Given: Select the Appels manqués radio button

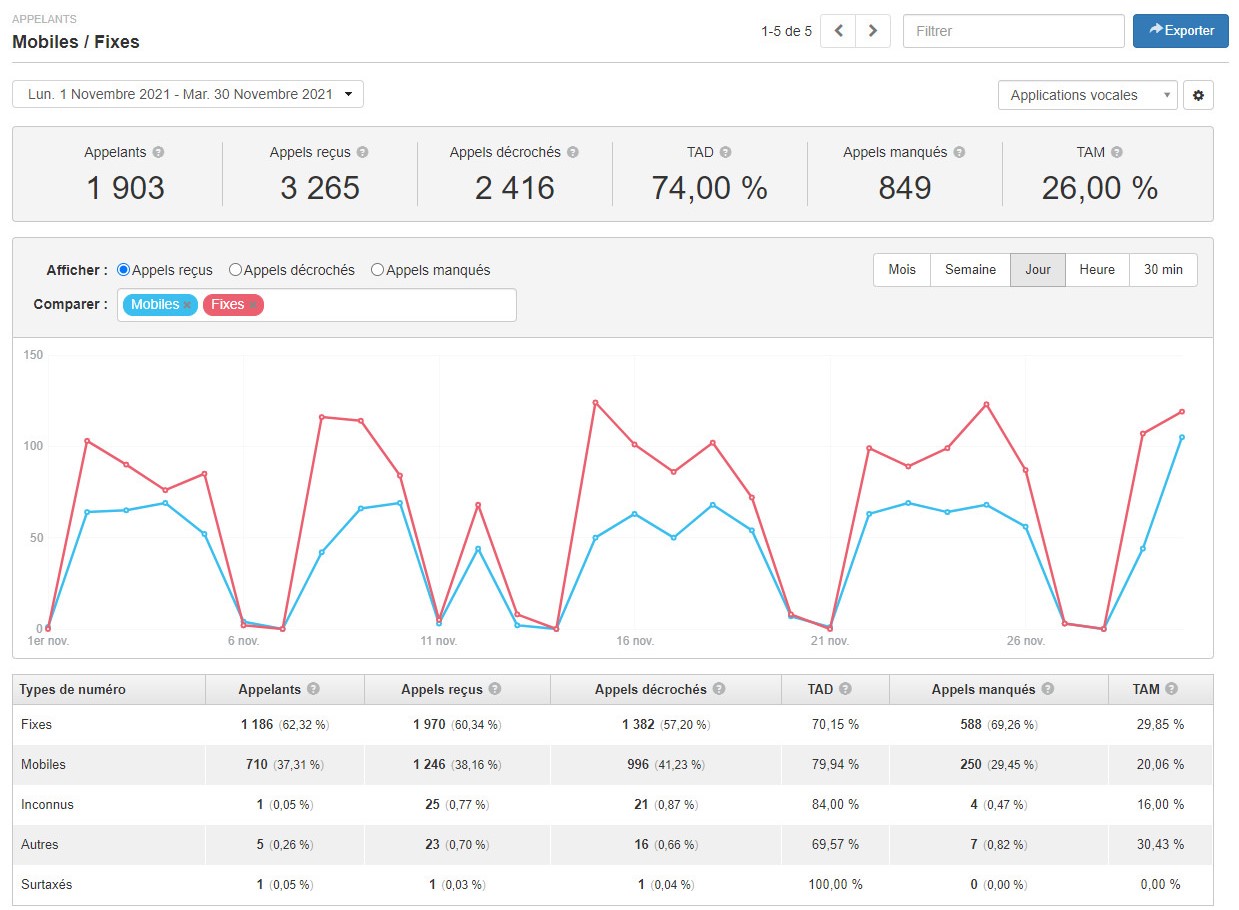Looking at the screenshot, I should 377,270.
